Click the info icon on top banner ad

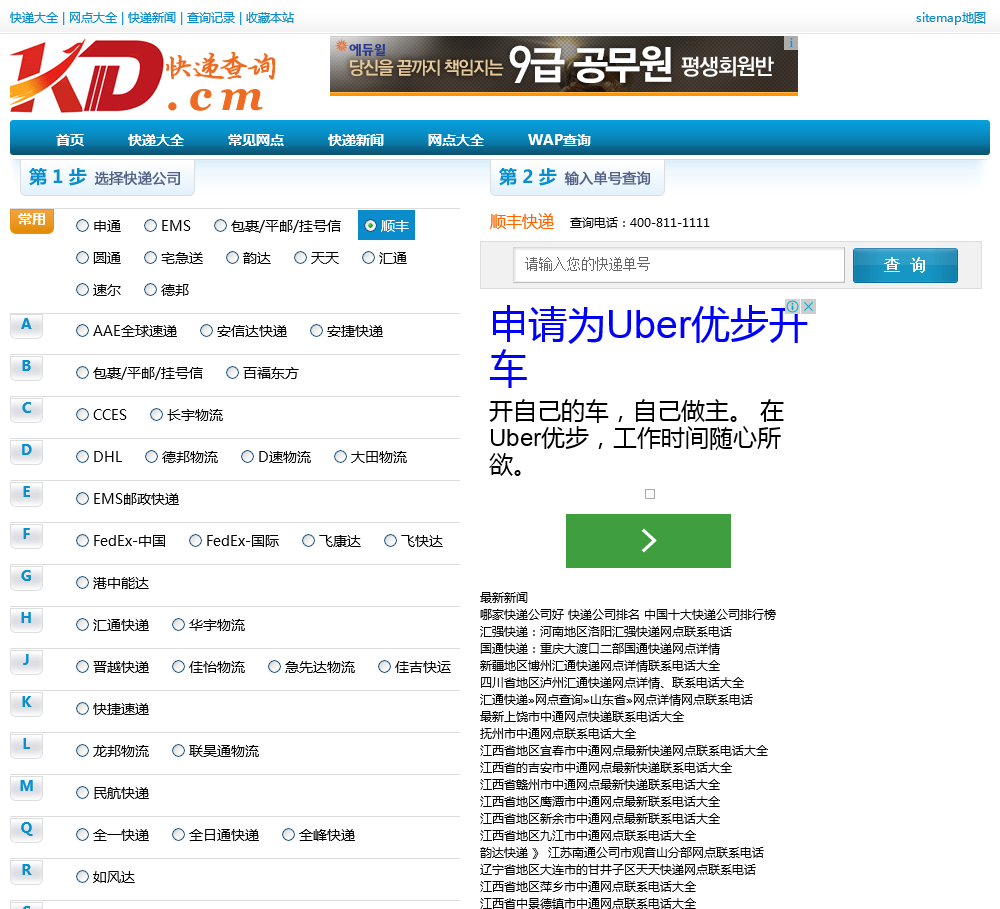coord(791,43)
